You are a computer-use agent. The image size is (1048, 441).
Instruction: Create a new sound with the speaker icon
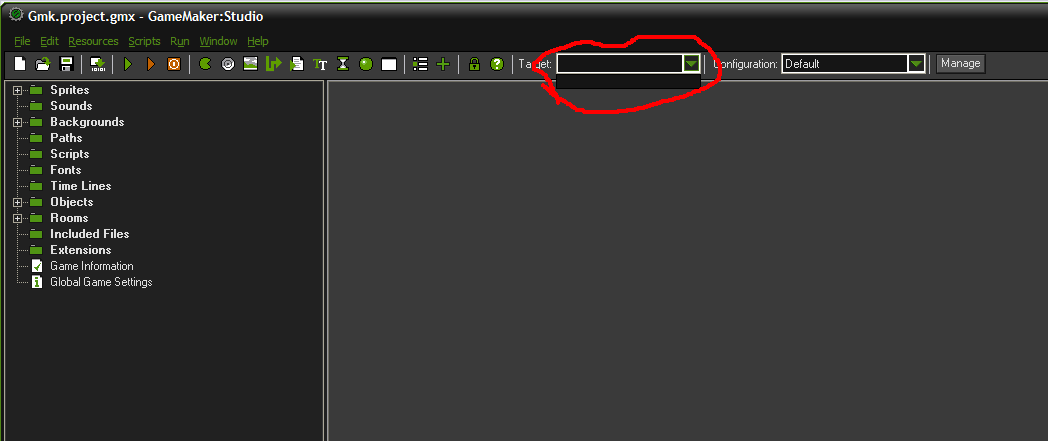point(228,64)
